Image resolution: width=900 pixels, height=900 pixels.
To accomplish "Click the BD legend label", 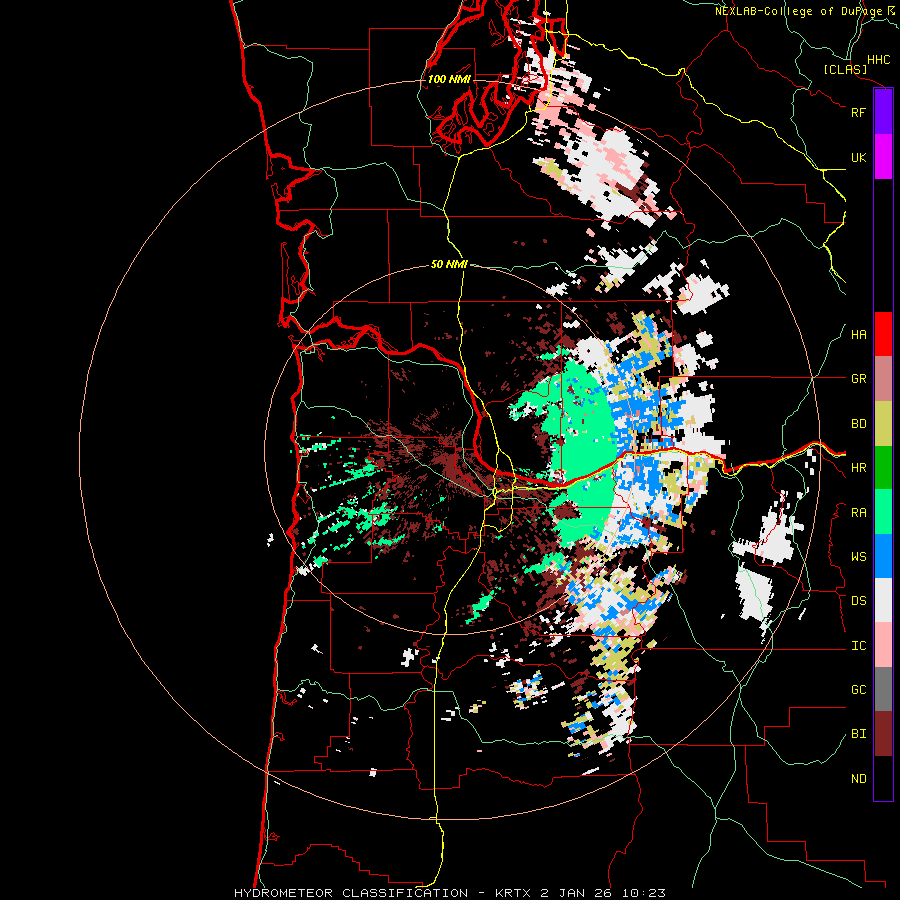I will 858,424.
